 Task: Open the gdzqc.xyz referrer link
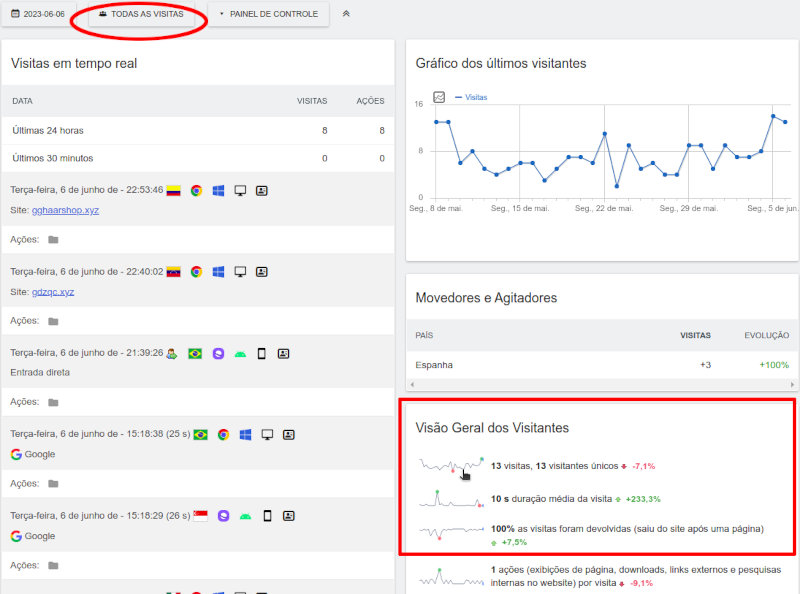[x=53, y=291]
